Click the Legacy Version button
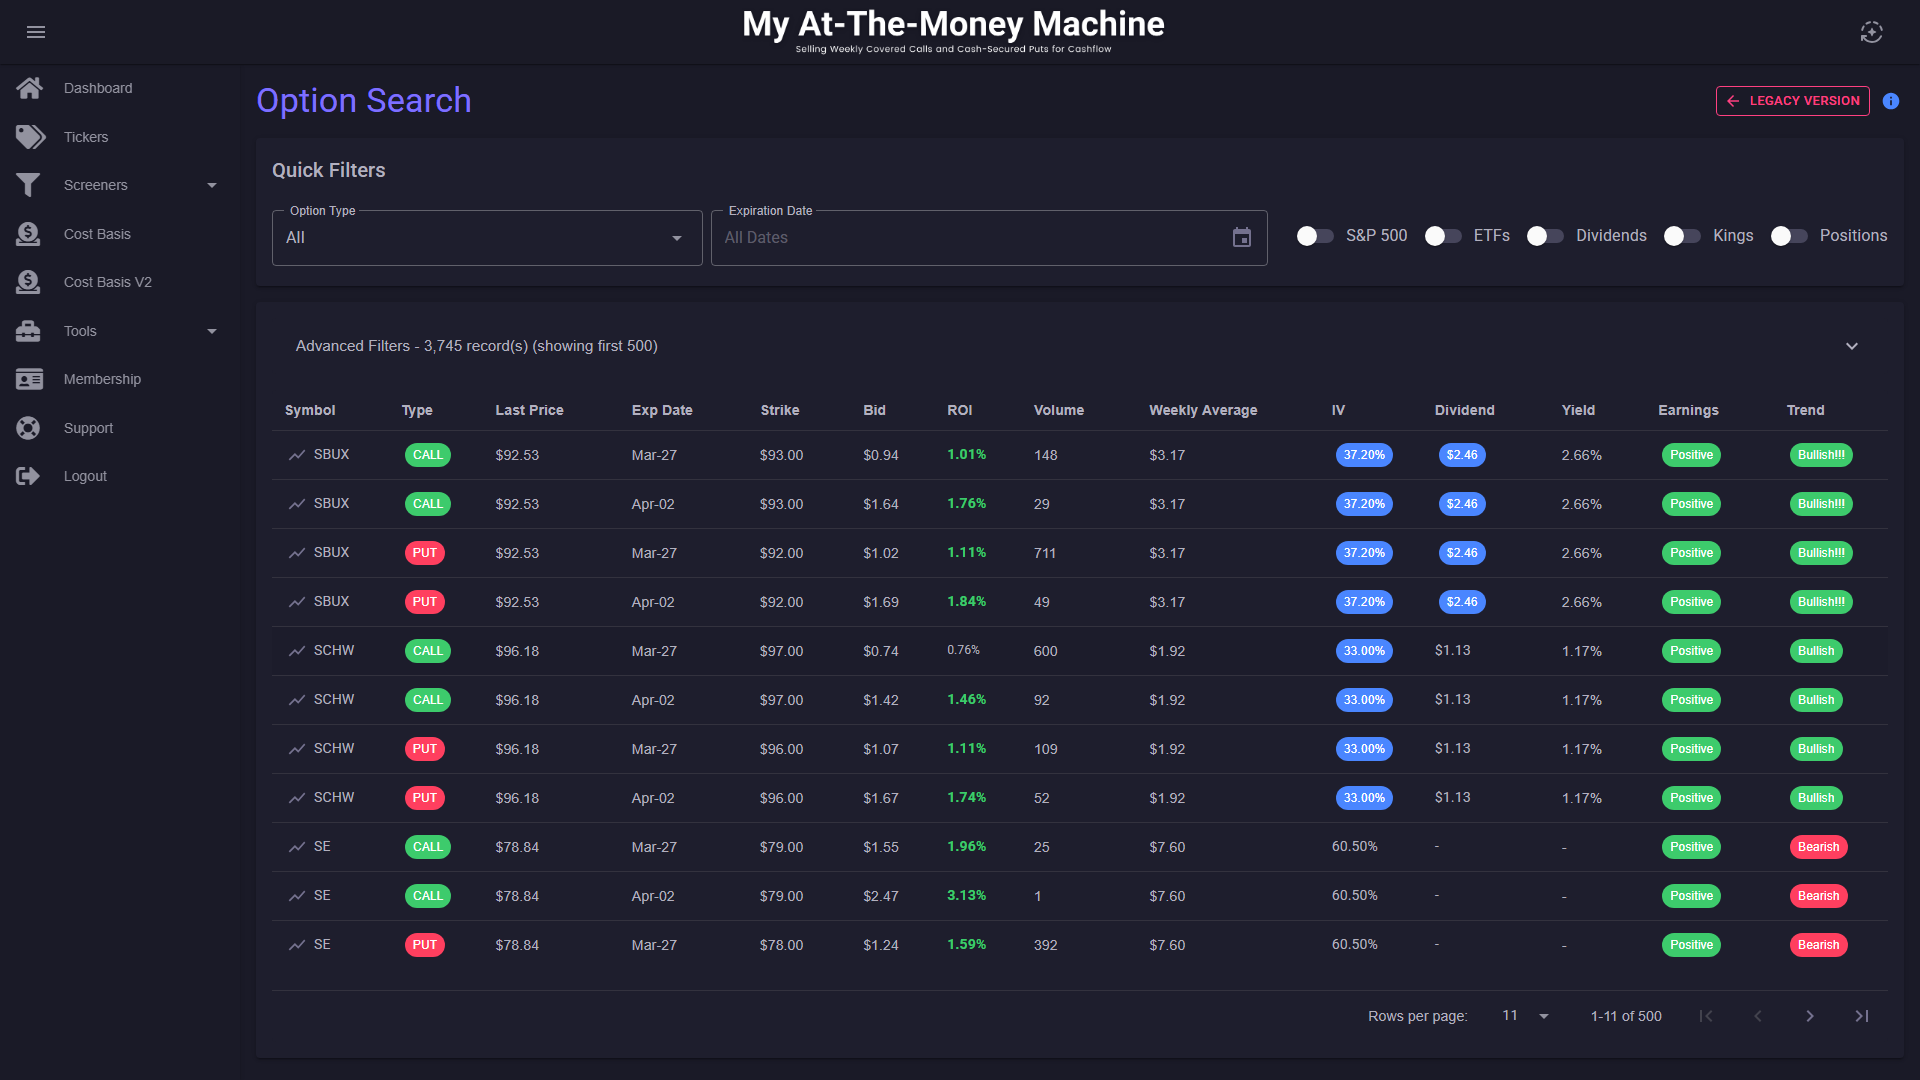Image resolution: width=1920 pixels, height=1080 pixels. (1792, 101)
